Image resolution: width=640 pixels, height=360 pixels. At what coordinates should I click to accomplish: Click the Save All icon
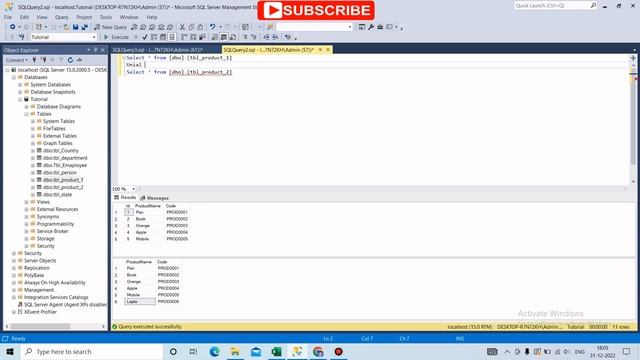pos(84,27)
